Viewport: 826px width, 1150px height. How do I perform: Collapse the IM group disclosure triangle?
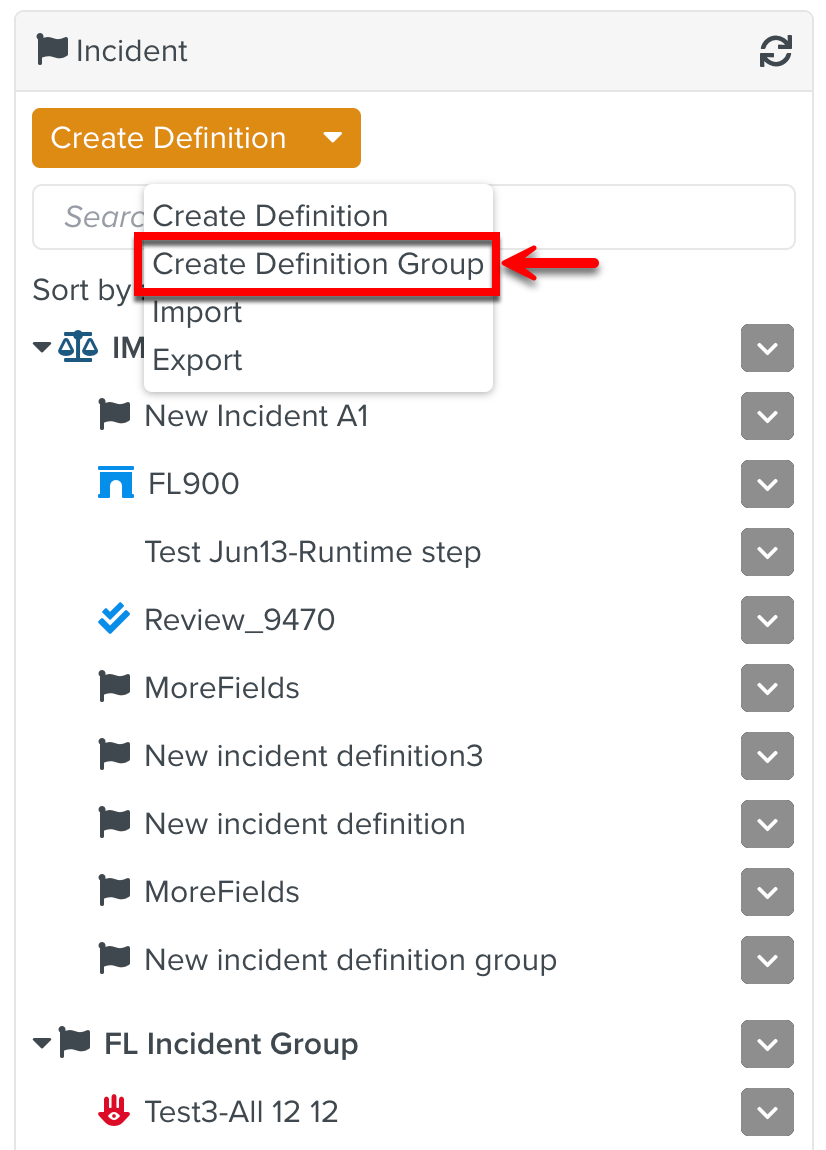tap(41, 347)
